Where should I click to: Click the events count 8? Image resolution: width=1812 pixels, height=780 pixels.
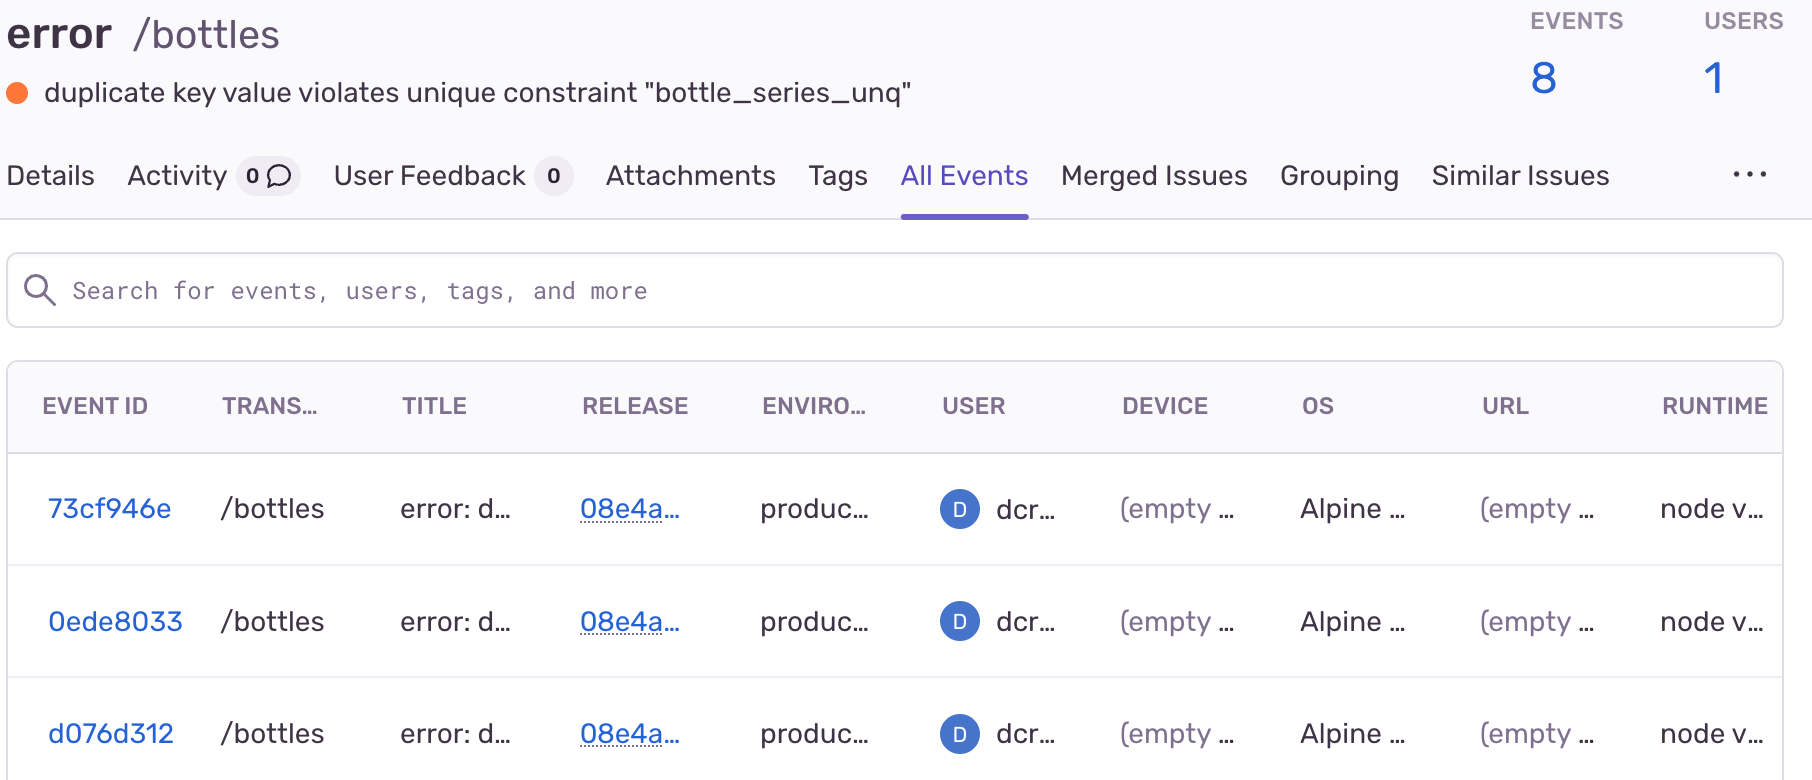click(x=1544, y=78)
